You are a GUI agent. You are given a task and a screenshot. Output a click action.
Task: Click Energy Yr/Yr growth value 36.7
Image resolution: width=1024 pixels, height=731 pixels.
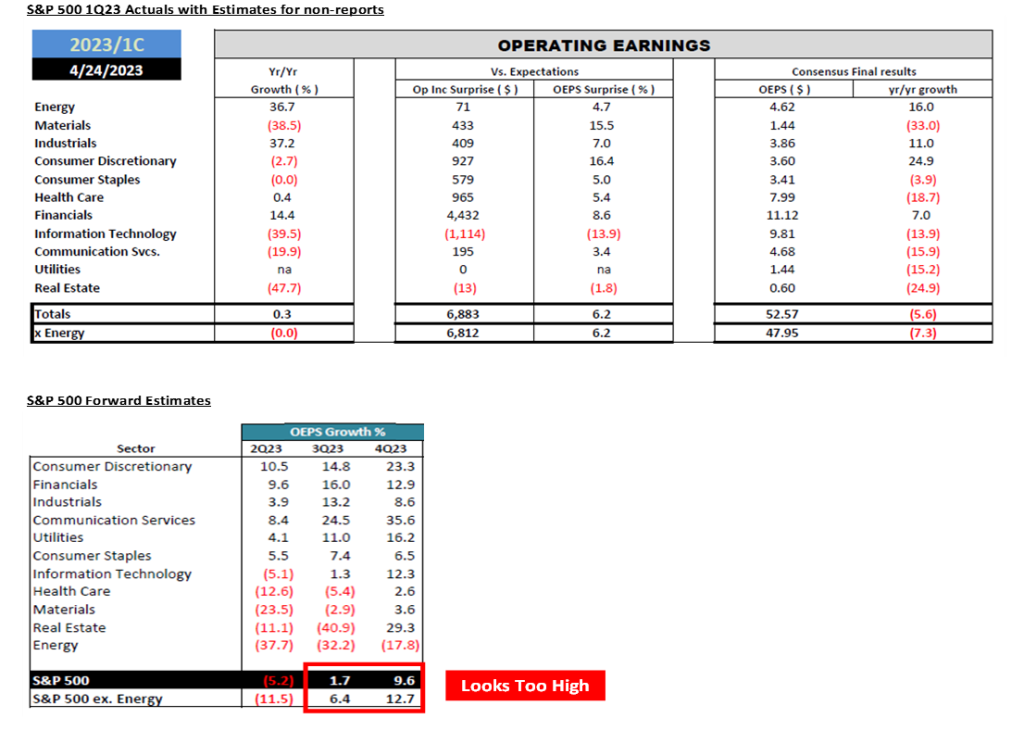282,107
